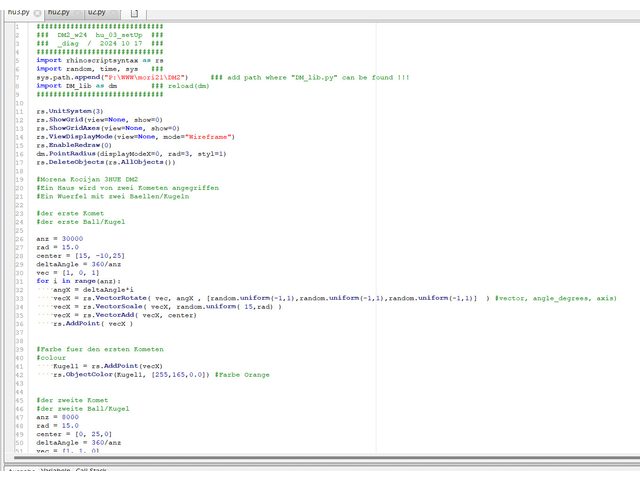640x480 pixels.
Task: Click the comment "#Farbe fuer den ersten Kometen"
Action: tap(100, 349)
